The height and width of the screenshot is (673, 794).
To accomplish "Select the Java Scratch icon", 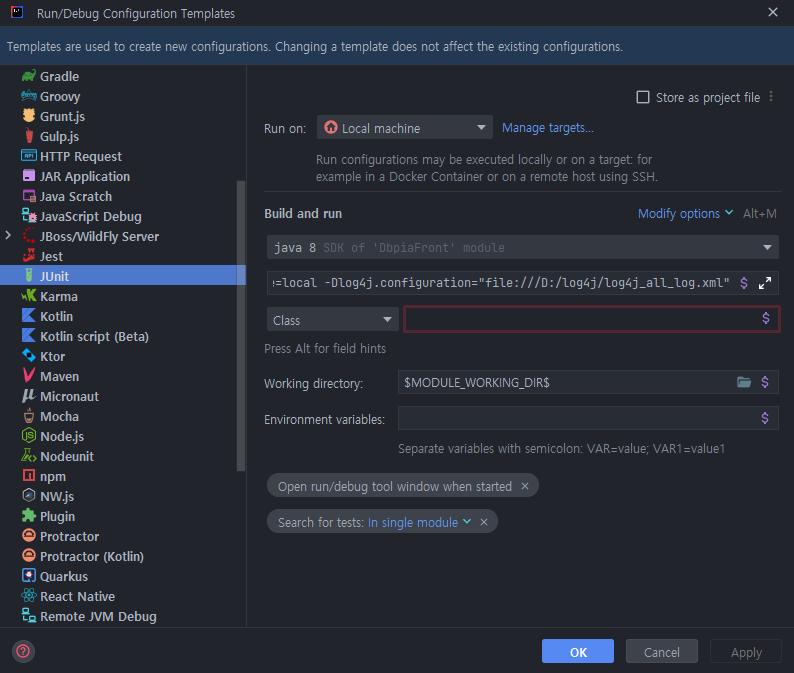I will tap(29, 196).
